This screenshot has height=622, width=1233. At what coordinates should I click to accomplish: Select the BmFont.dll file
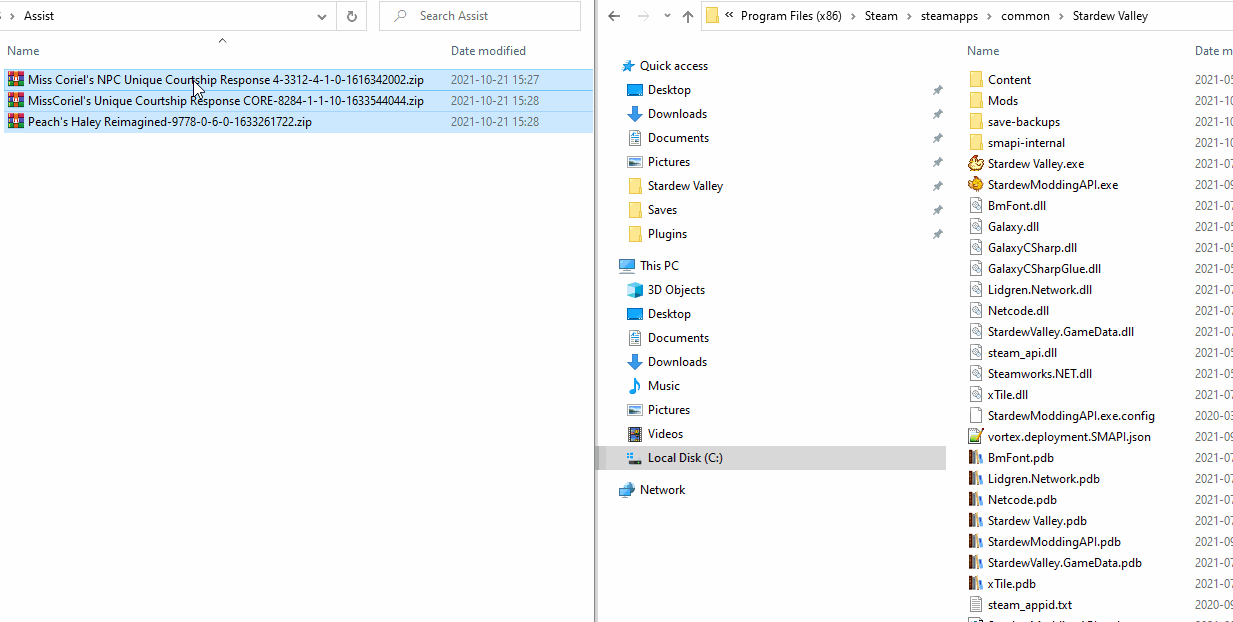[1016, 206]
